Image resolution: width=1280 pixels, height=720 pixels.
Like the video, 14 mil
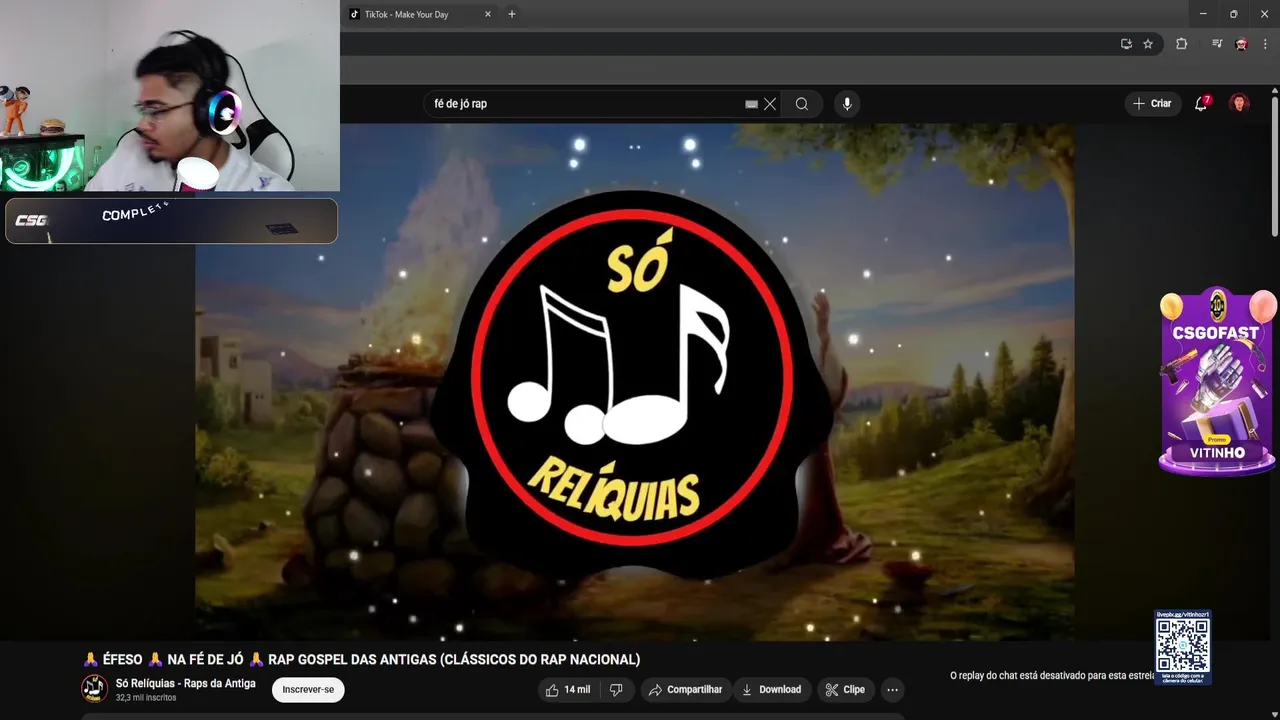click(568, 690)
